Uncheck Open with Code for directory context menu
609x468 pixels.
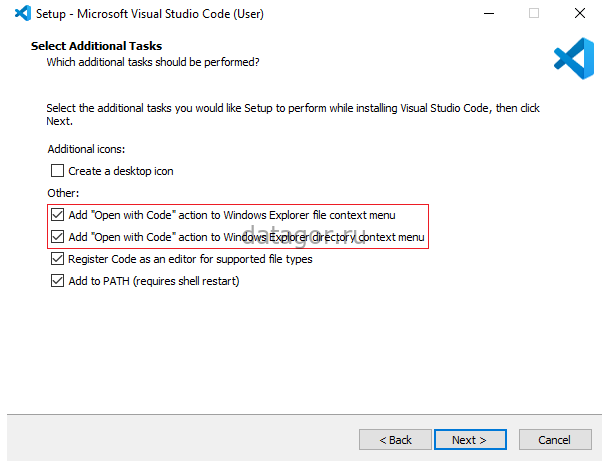[57, 237]
